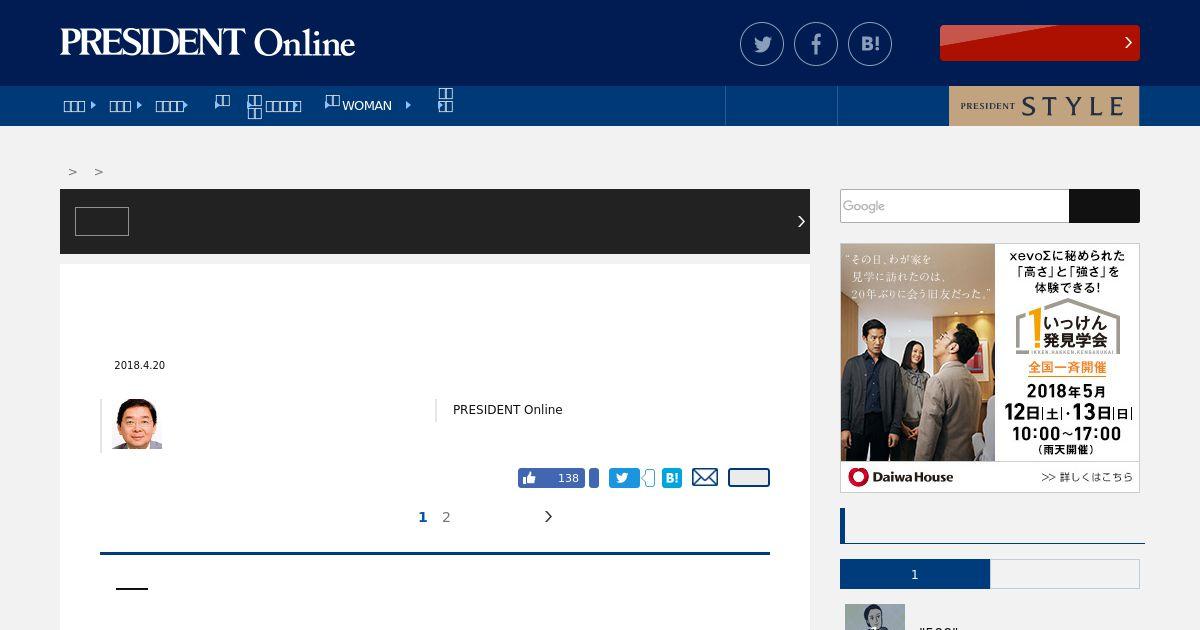Click the Twitter share count bubble

tap(648, 478)
